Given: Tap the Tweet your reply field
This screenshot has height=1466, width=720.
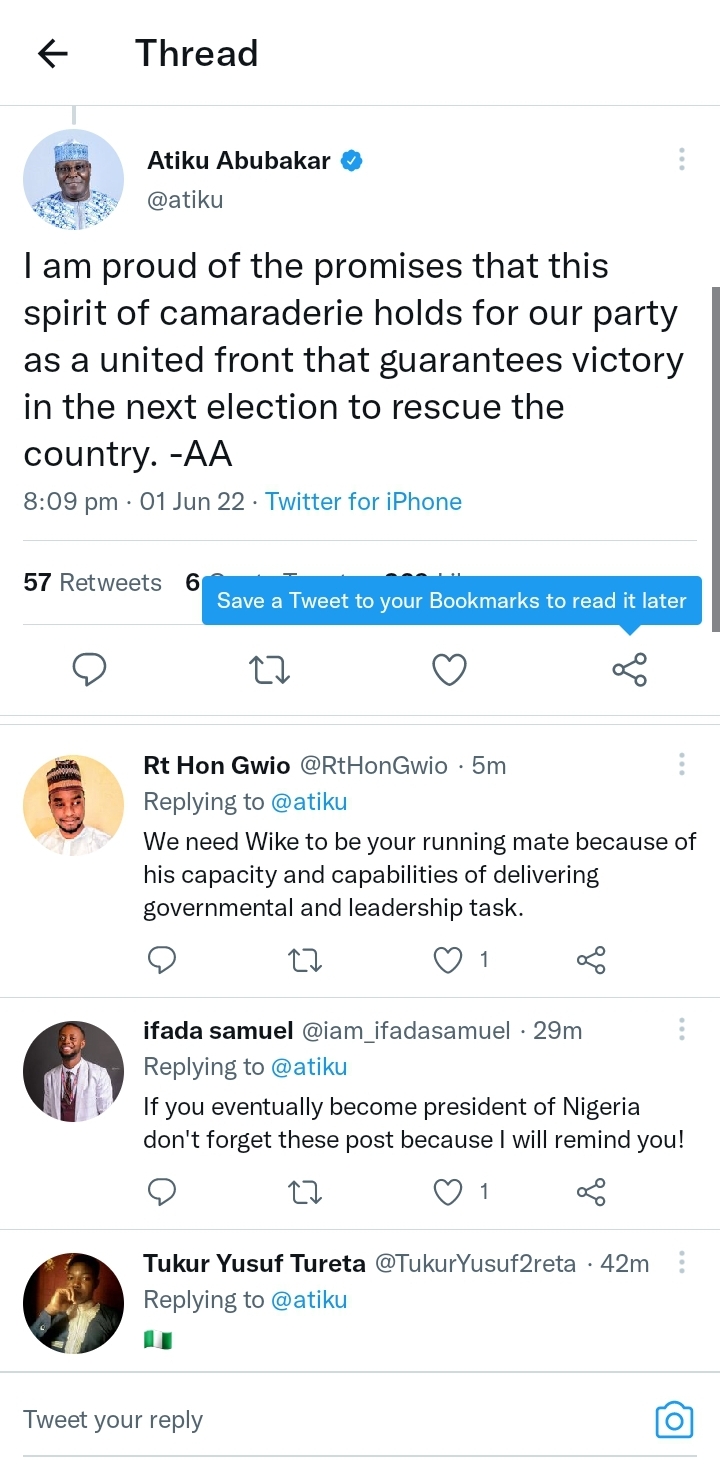Looking at the screenshot, I should coord(300,1420).
